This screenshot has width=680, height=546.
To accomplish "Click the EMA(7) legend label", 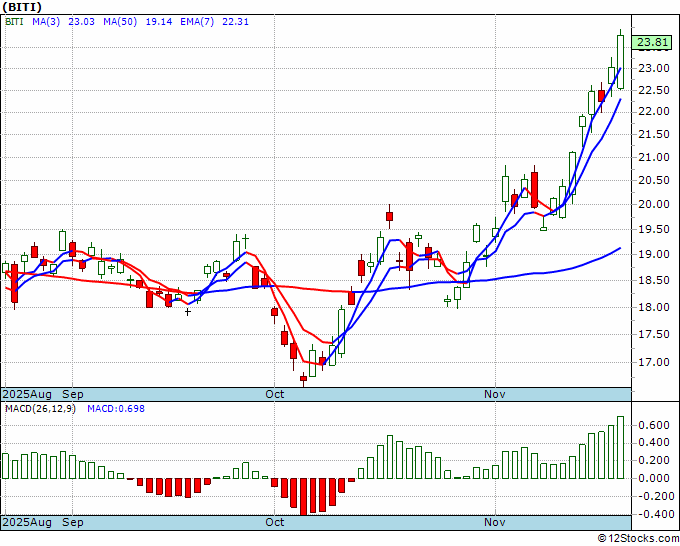I will point(197,21).
